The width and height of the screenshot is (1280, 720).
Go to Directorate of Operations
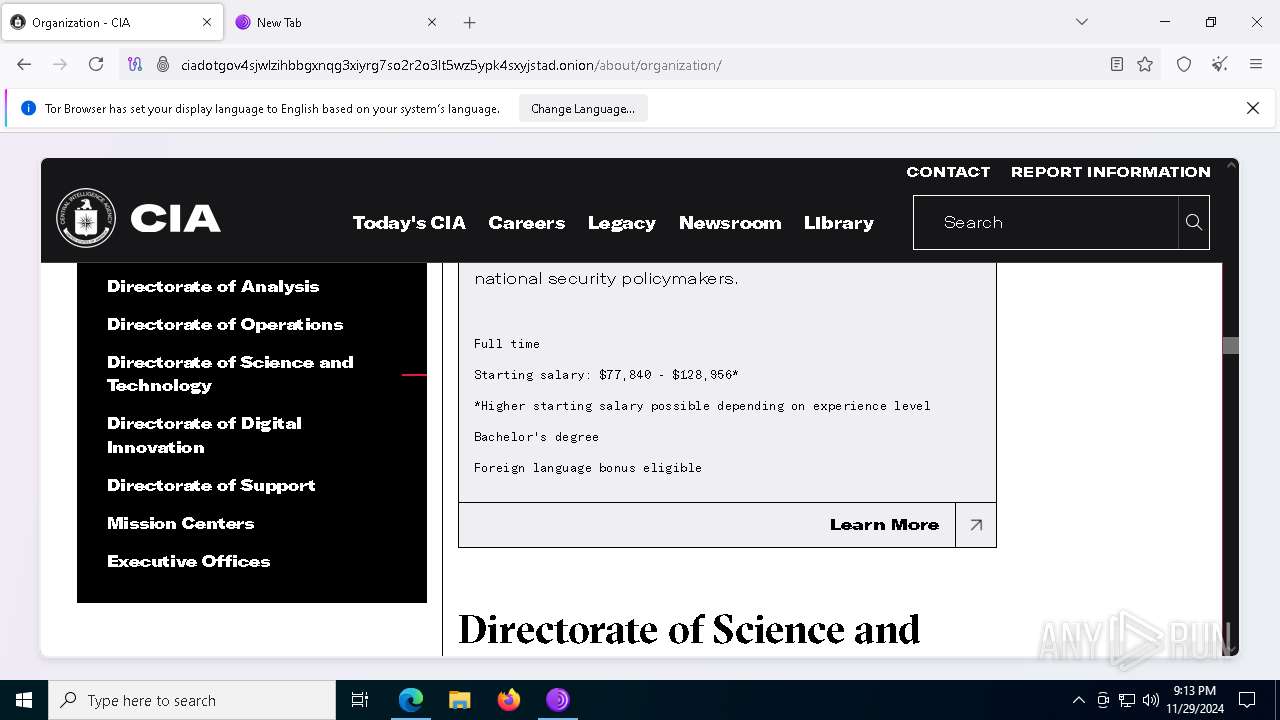[x=225, y=324]
